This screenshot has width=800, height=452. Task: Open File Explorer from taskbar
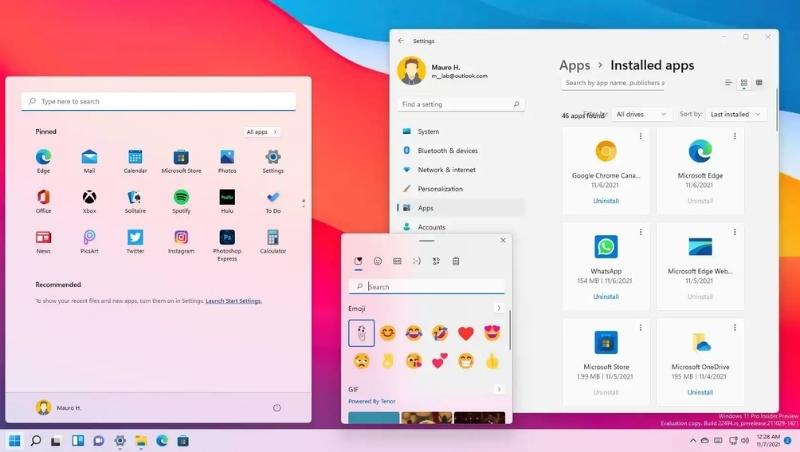point(141,441)
